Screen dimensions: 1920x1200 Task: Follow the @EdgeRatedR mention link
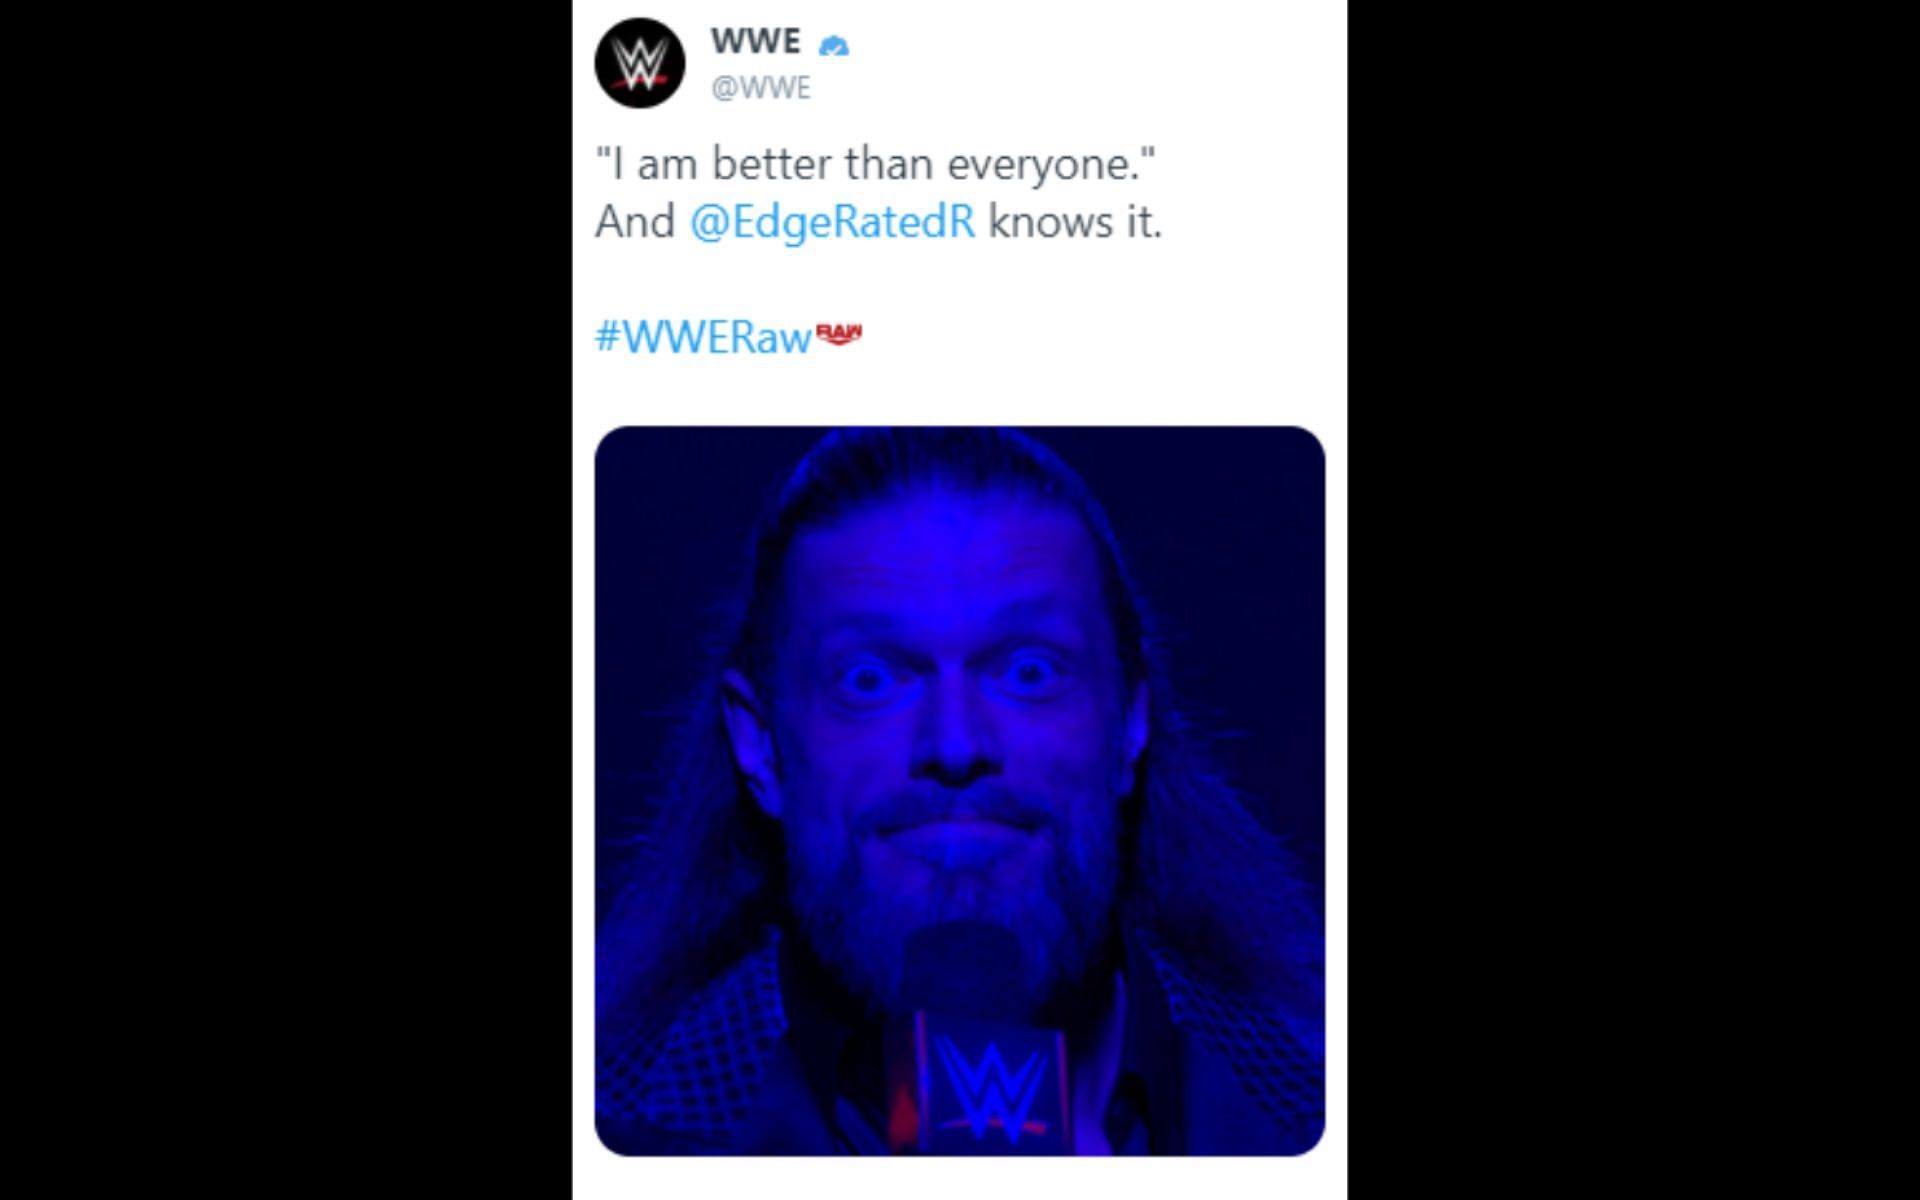(832, 221)
